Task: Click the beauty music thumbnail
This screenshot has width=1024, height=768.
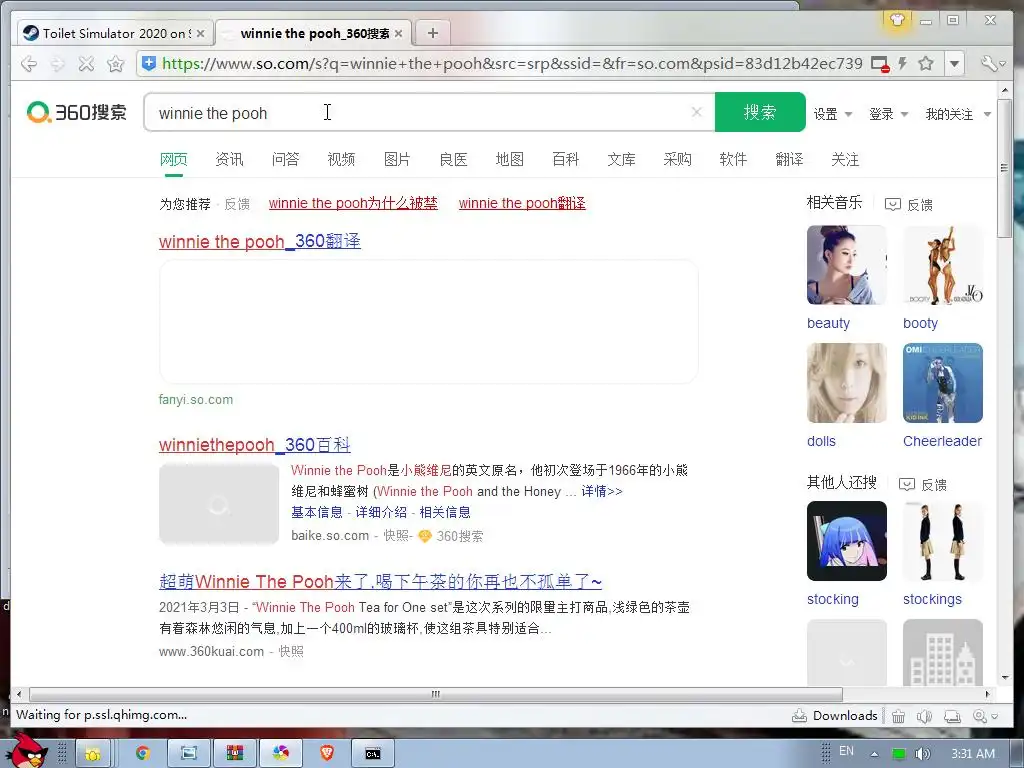Action: click(847, 265)
